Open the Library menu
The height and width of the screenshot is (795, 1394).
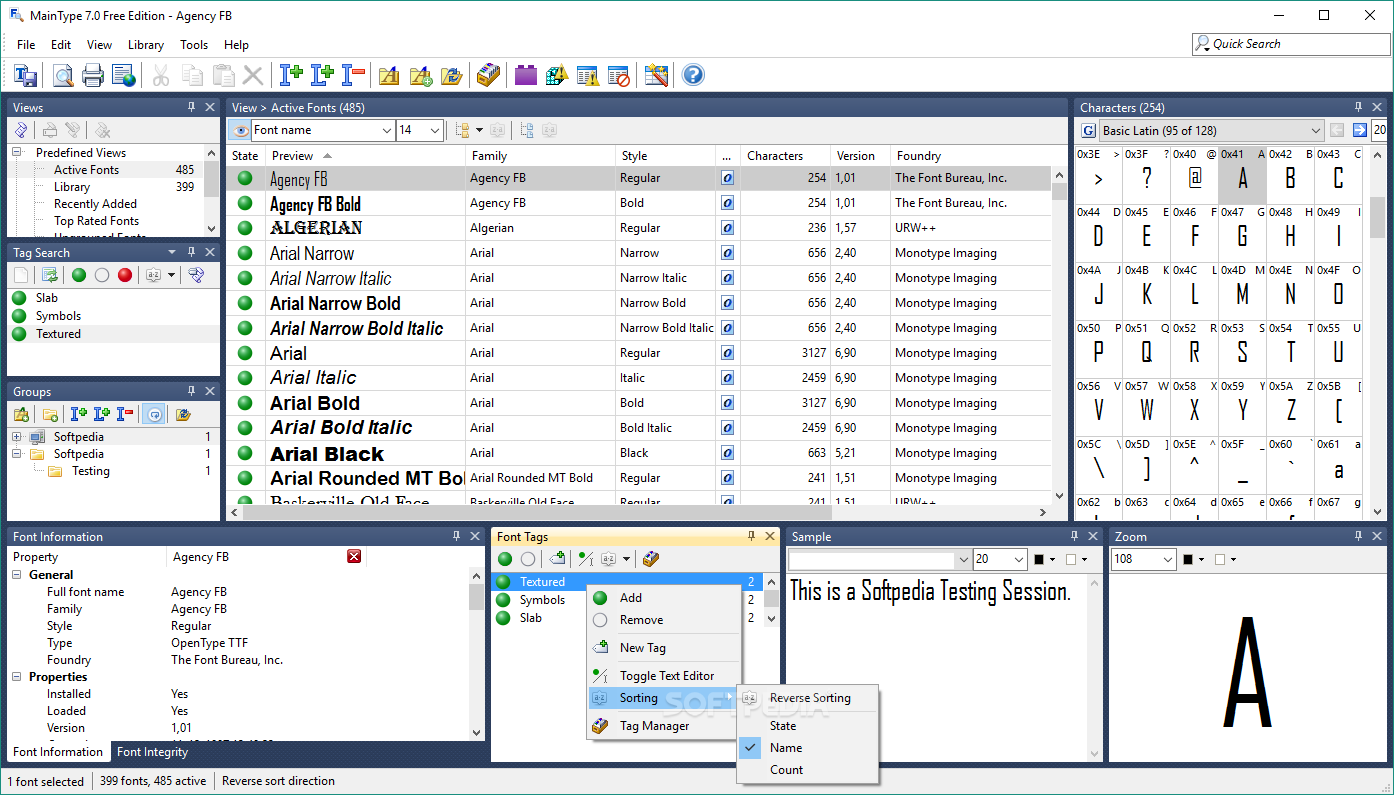[146, 45]
